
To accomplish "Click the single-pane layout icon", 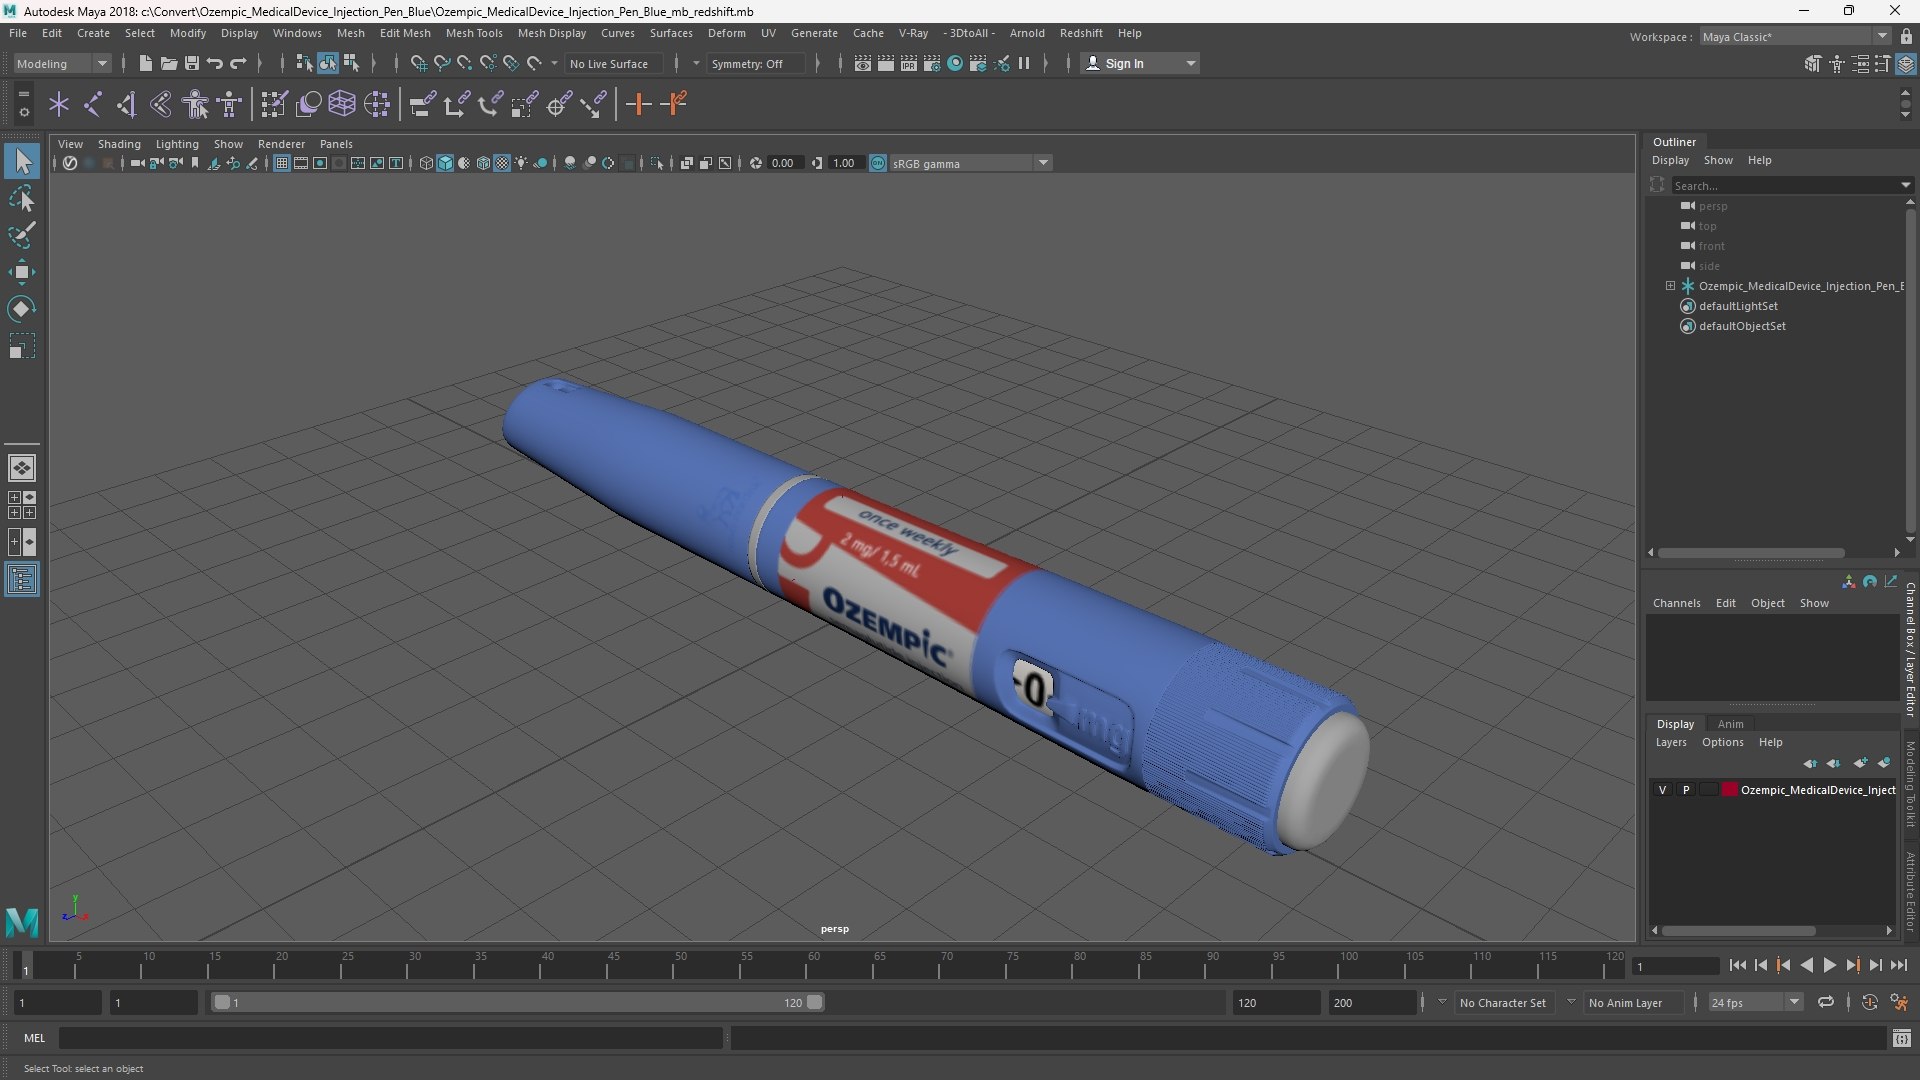I will [x=22, y=467].
